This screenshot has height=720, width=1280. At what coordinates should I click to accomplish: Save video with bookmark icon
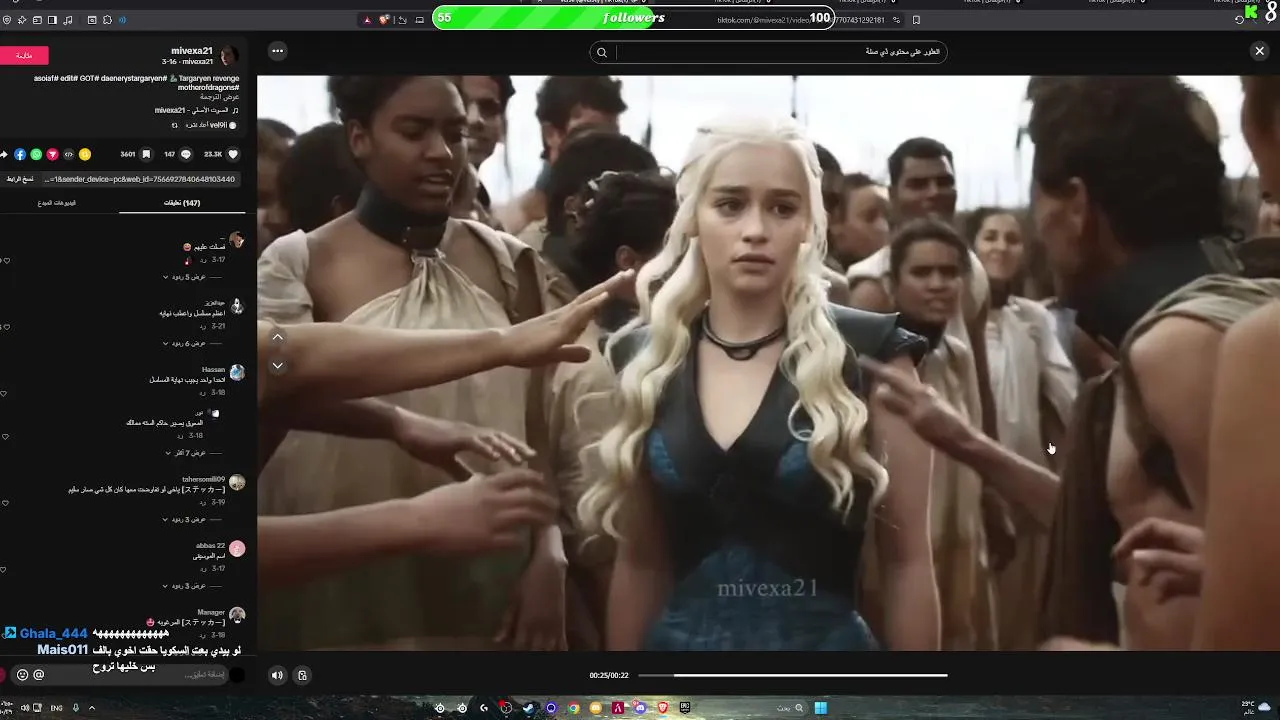tap(145, 154)
